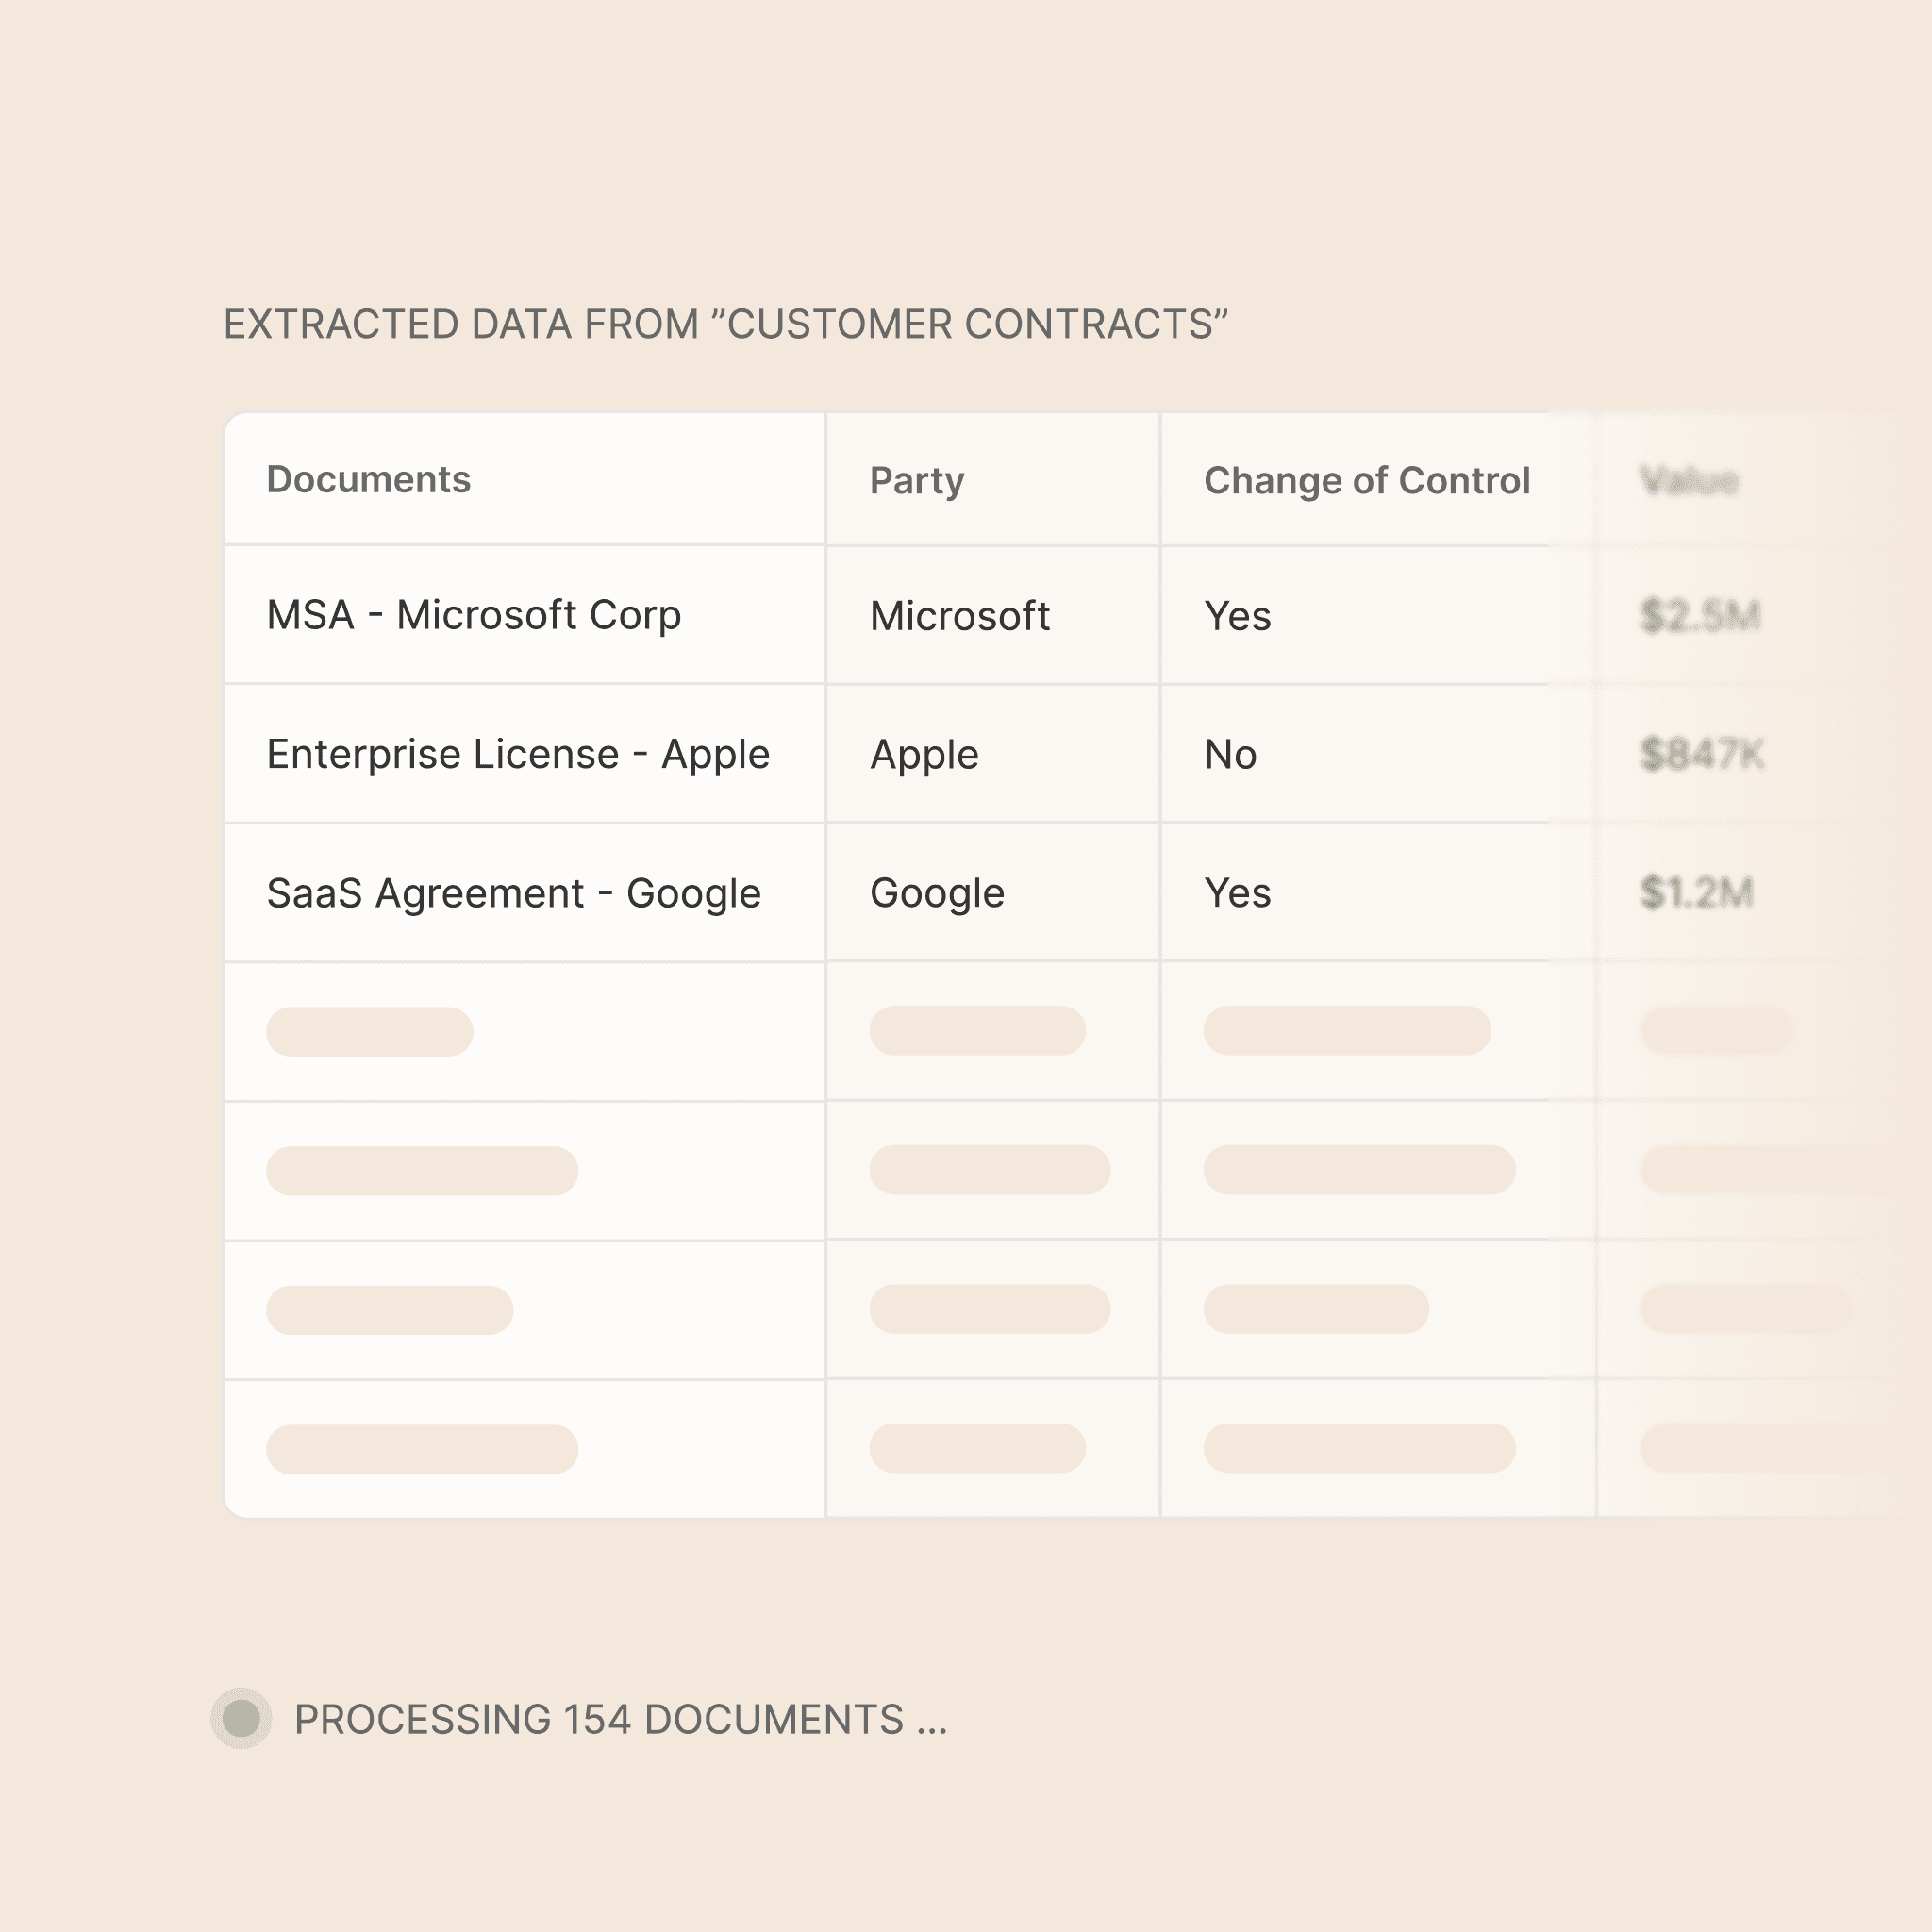1932x1932 pixels.
Task: Click the processing status spinner icon
Action: (x=241, y=1718)
